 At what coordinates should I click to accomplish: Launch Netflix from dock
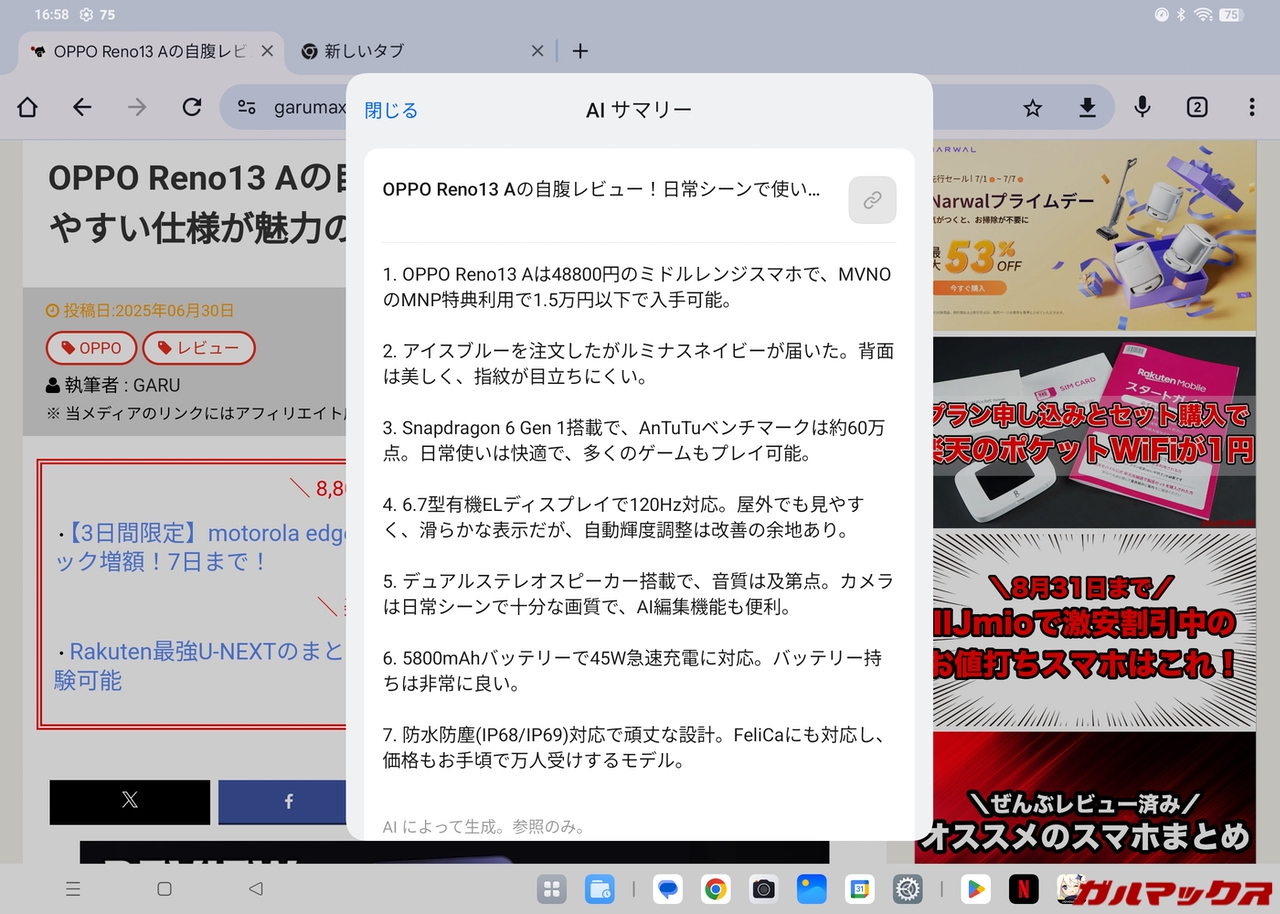pos(1023,889)
